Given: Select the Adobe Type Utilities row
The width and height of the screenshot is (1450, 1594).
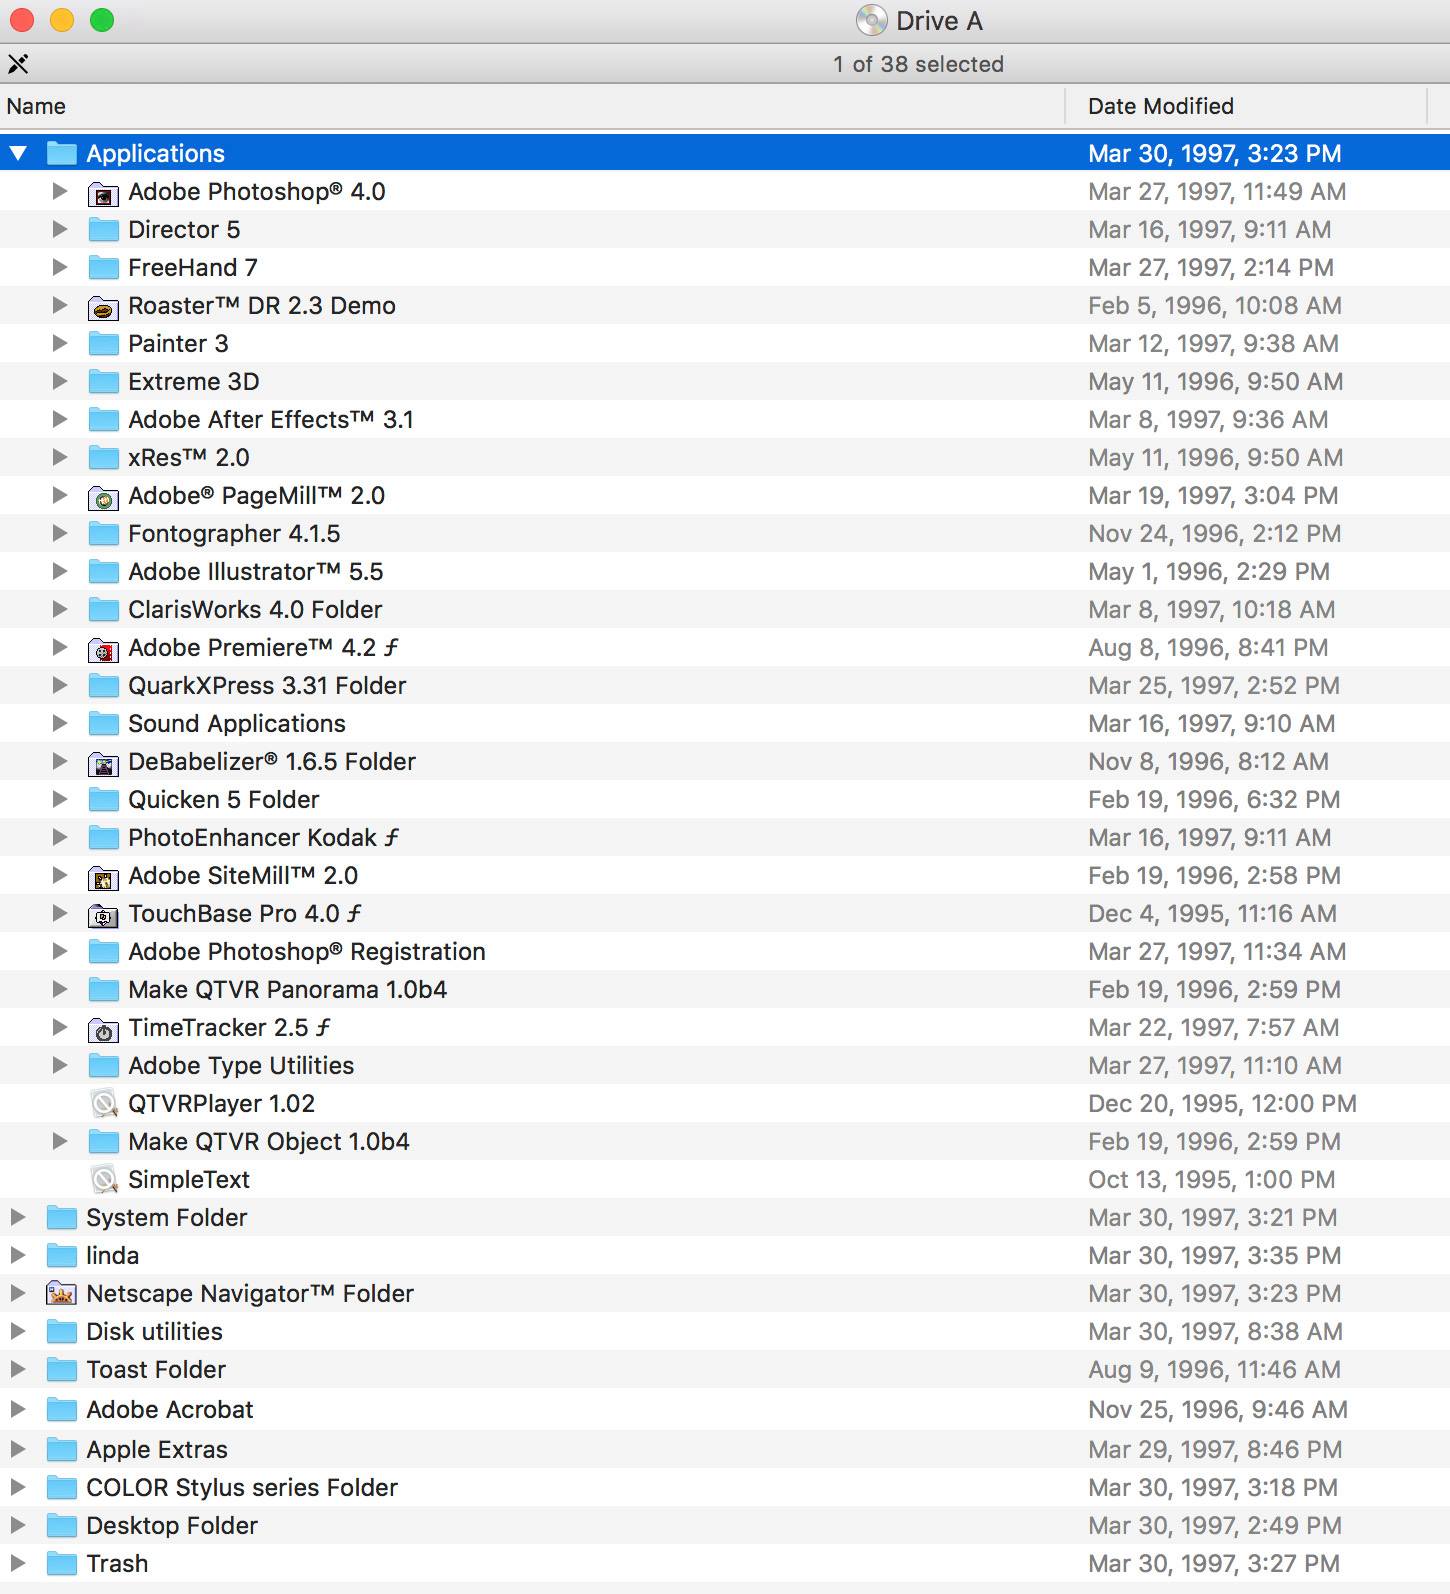Looking at the screenshot, I should pos(725,1066).
